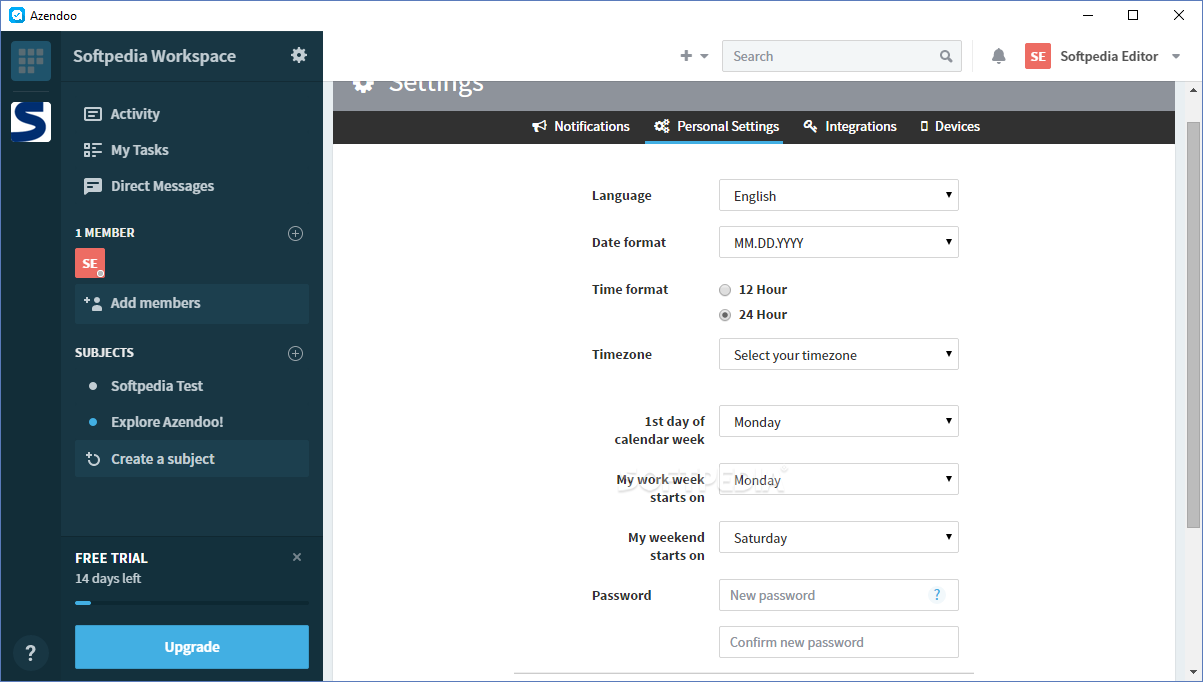Click the Create a subject button

(192, 459)
